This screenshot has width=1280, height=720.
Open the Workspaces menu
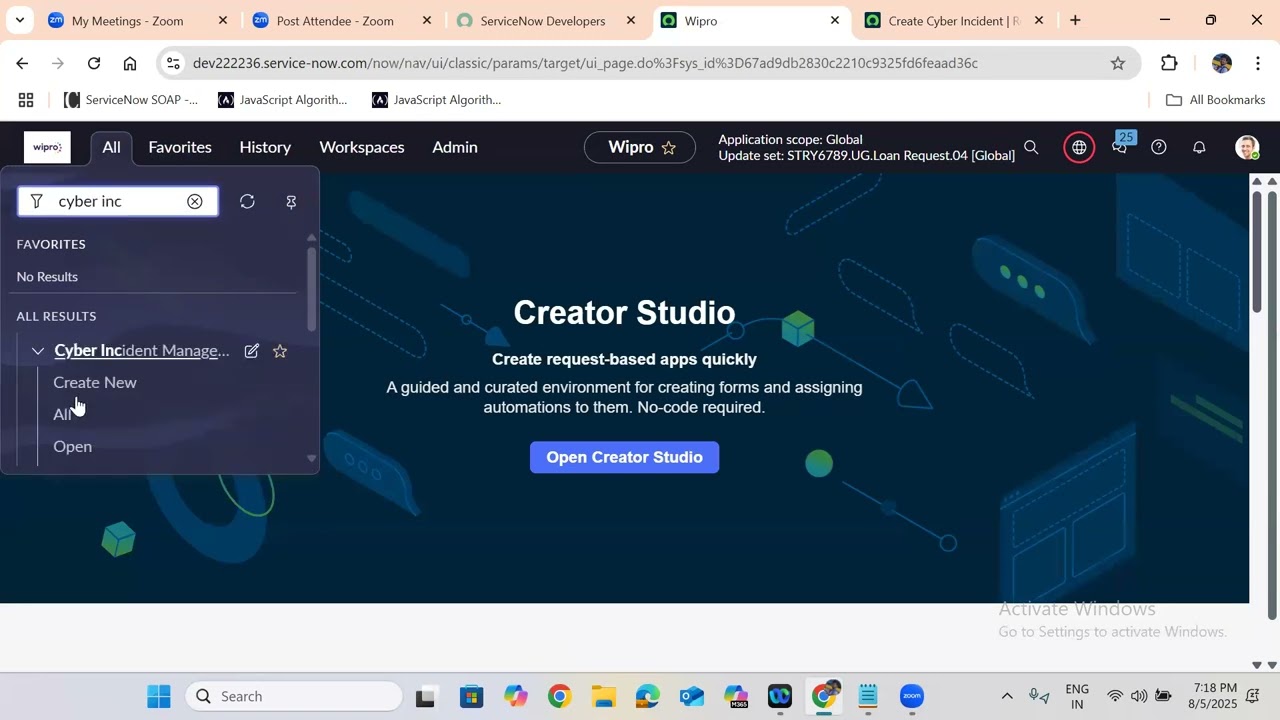(x=362, y=147)
